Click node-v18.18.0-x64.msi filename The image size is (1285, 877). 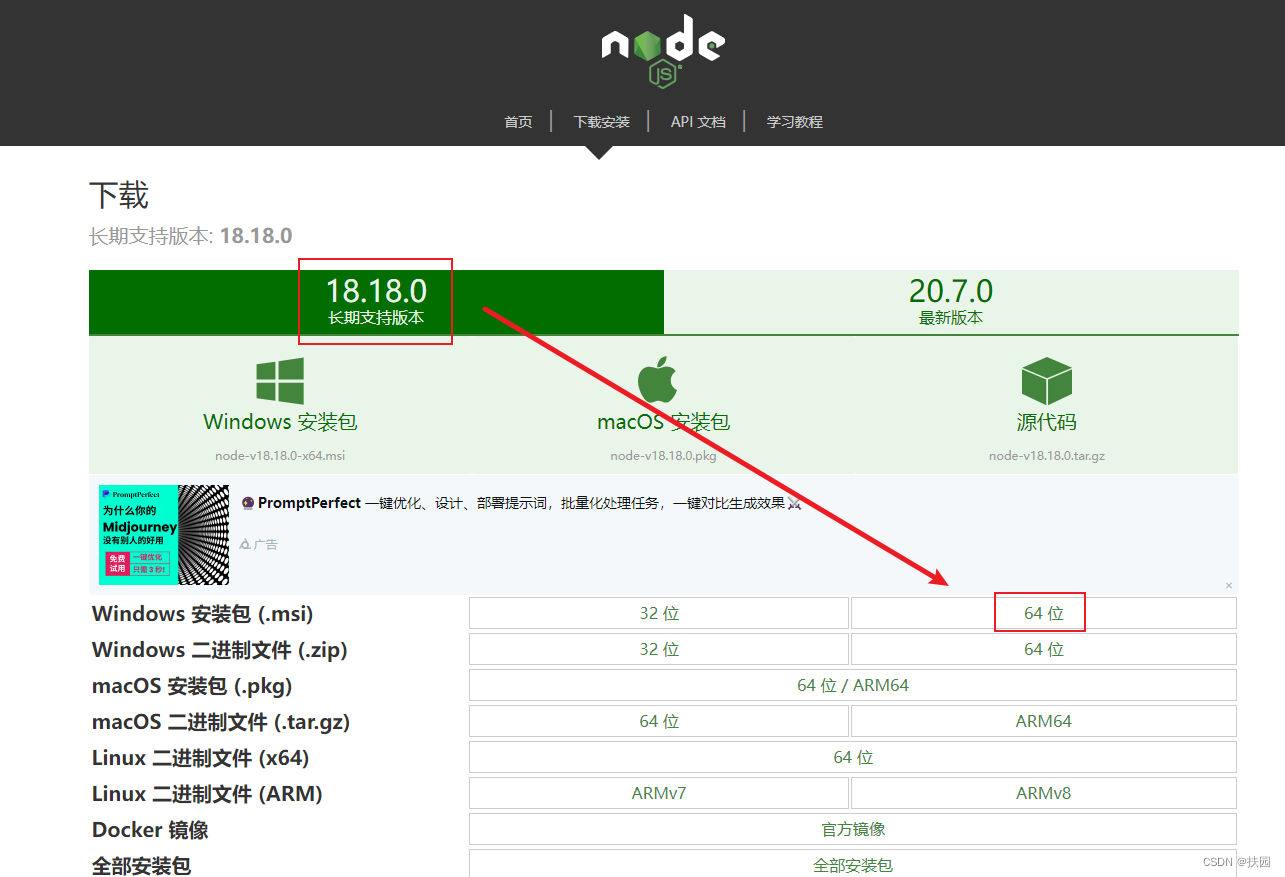(x=280, y=456)
